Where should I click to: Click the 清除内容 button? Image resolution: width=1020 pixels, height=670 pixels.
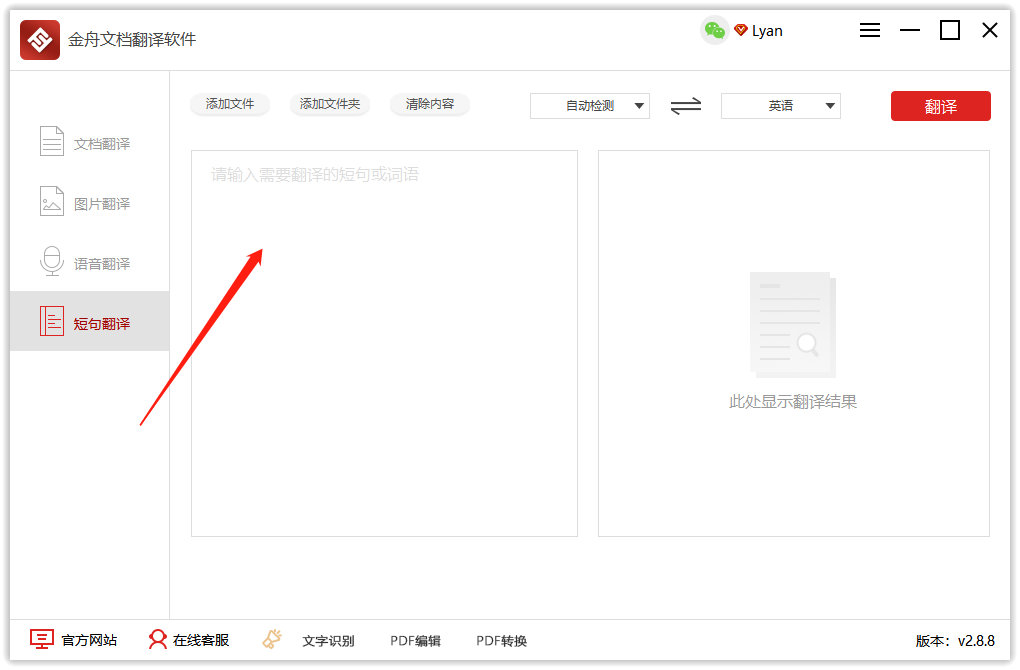430,104
